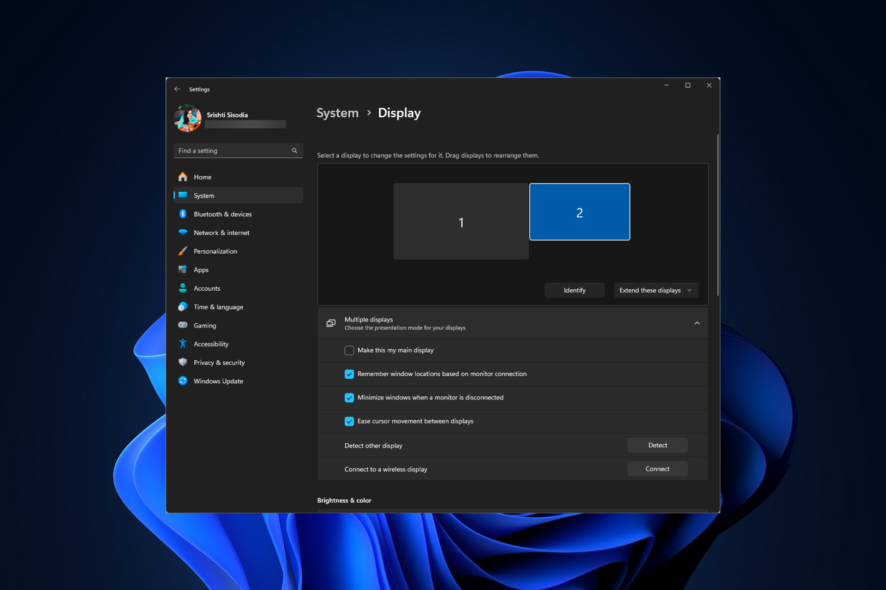886x590 pixels.
Task: Check Make this my main display
Action: tap(349, 350)
